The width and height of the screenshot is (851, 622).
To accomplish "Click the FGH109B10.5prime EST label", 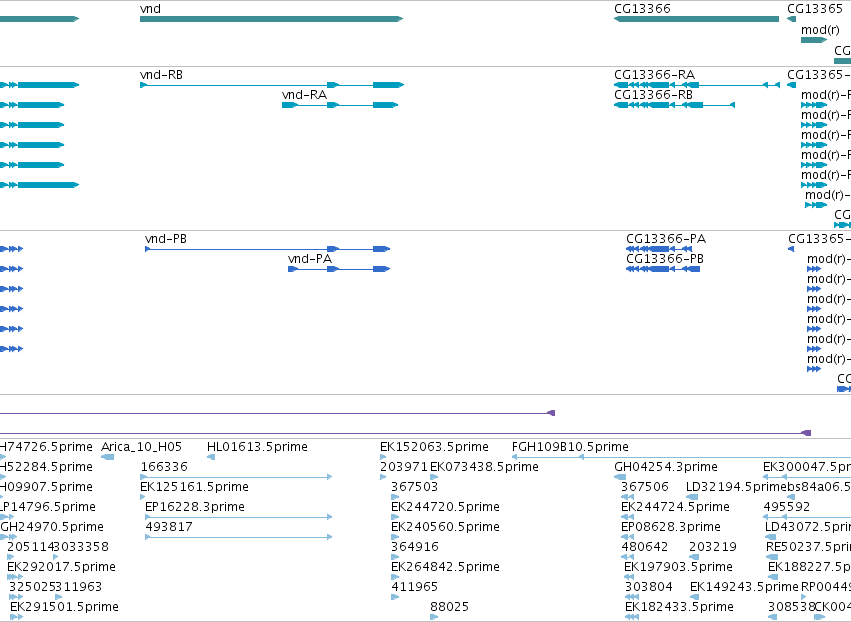I will point(570,447).
